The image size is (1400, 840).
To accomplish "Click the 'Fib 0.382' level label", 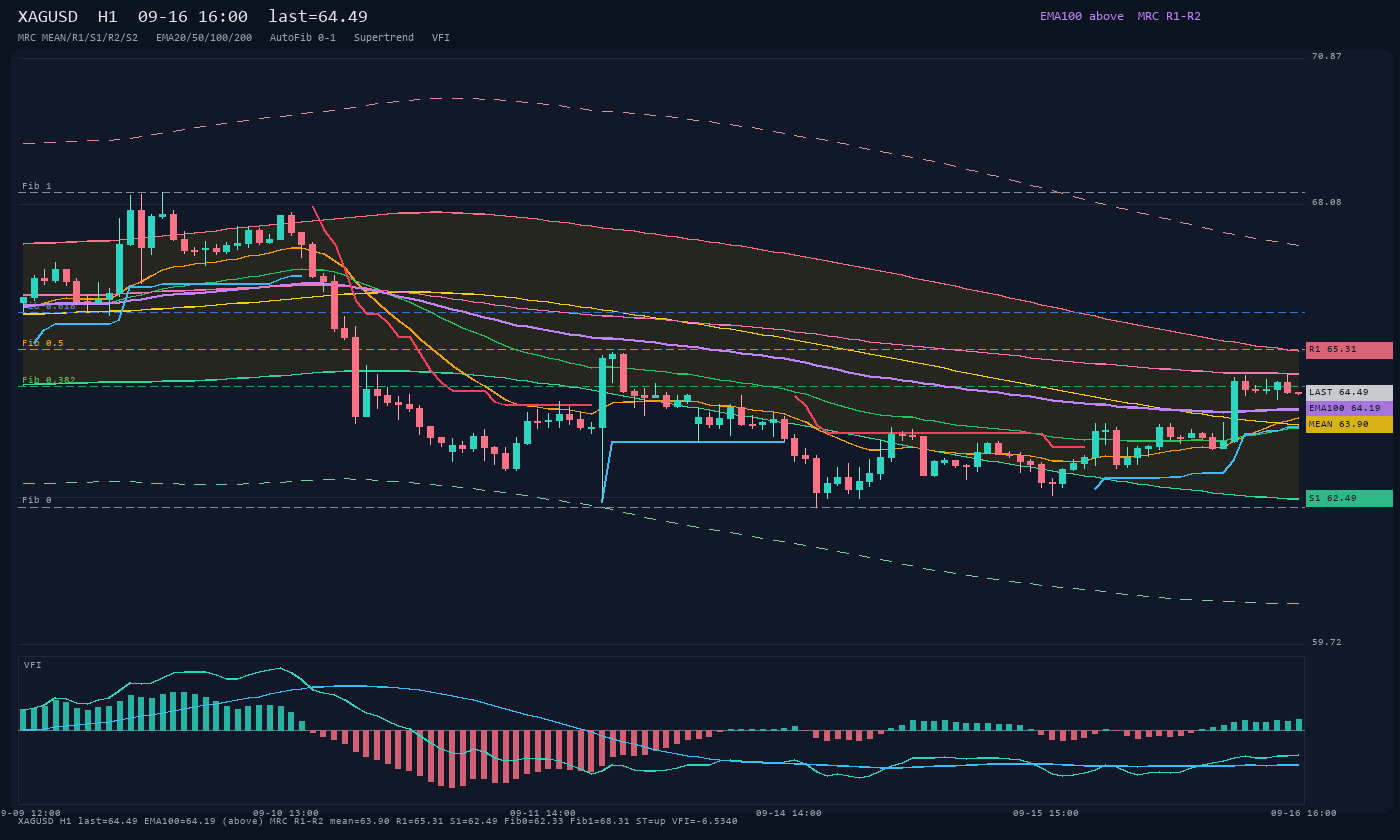I will coord(49,380).
